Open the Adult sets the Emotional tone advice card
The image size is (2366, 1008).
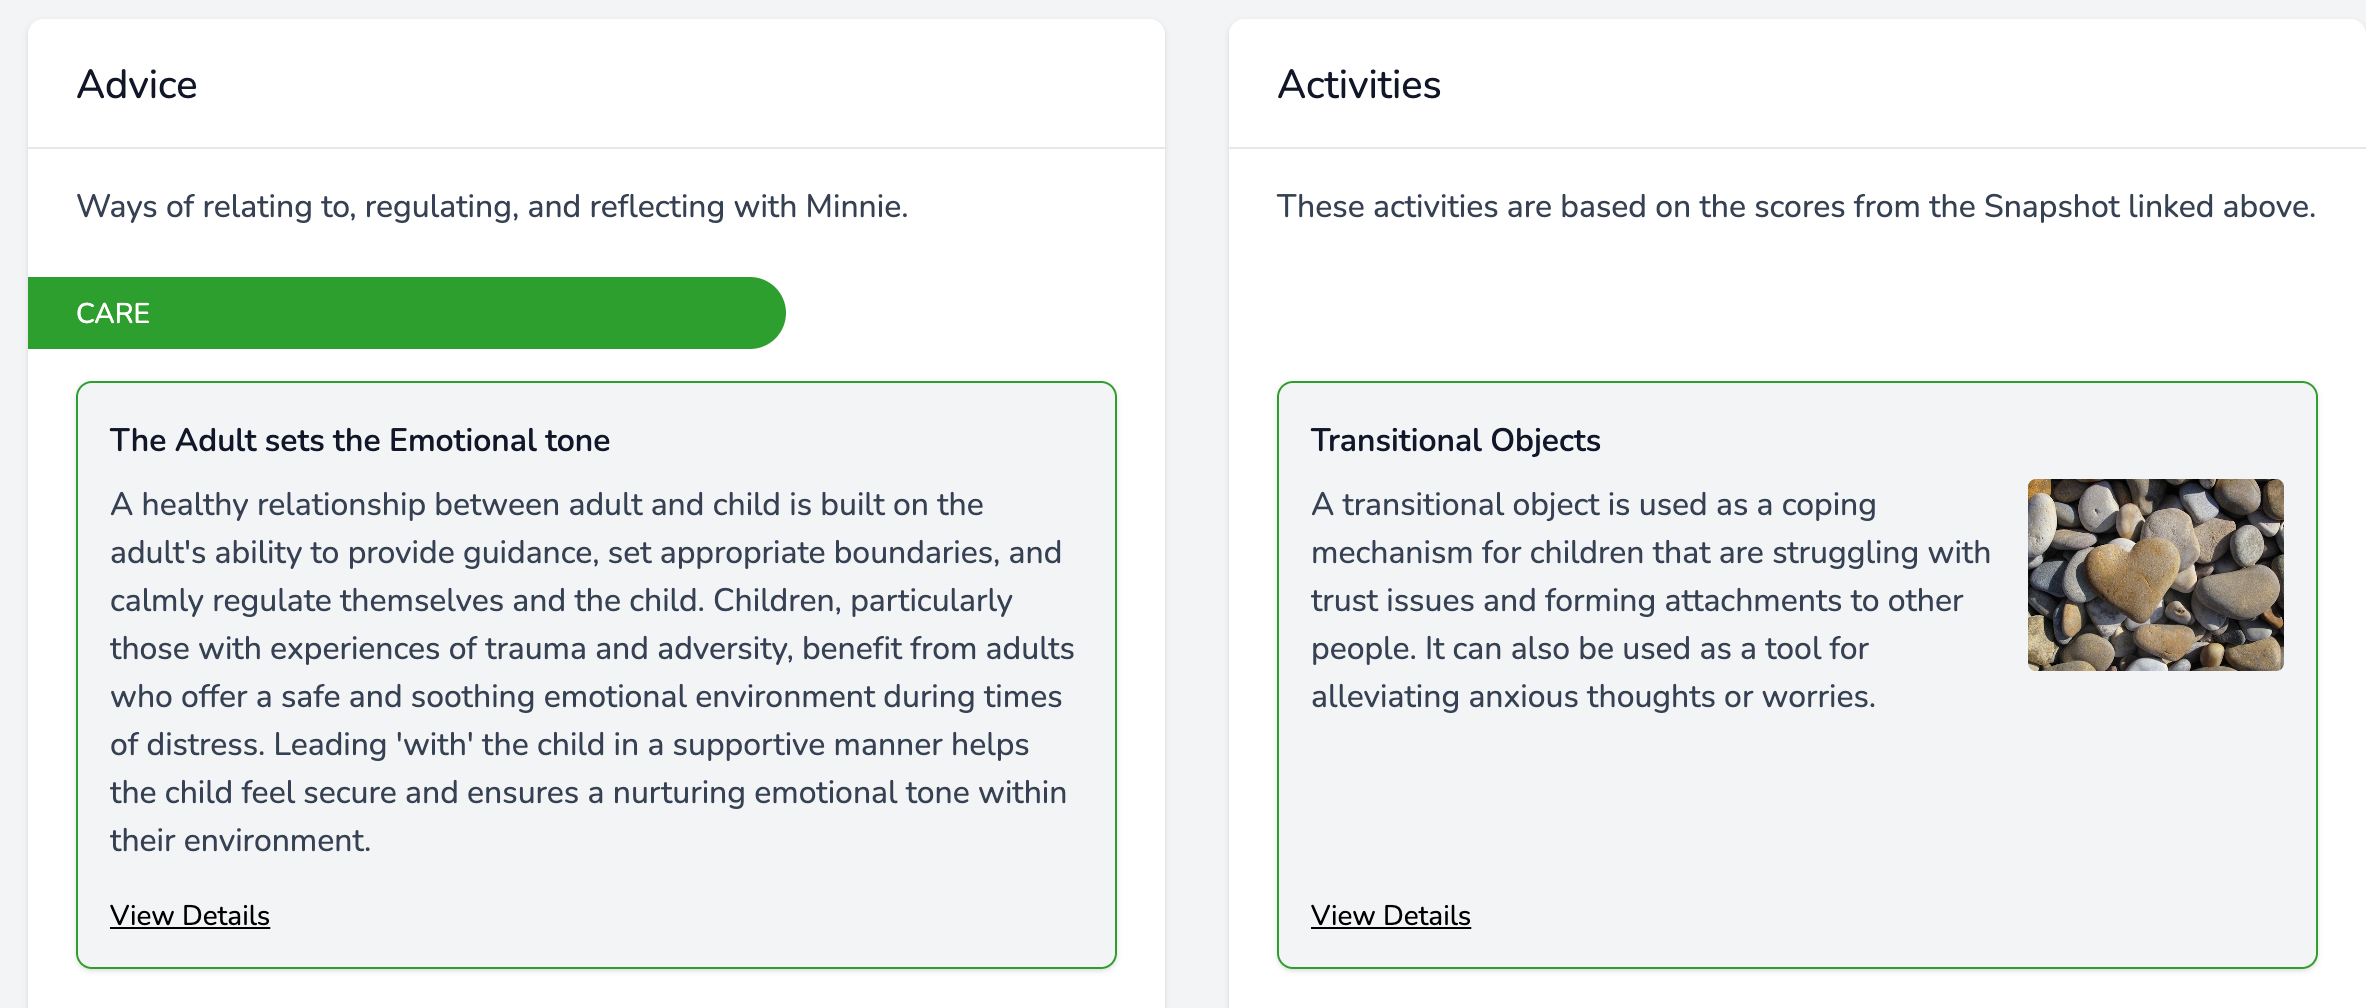point(595,670)
